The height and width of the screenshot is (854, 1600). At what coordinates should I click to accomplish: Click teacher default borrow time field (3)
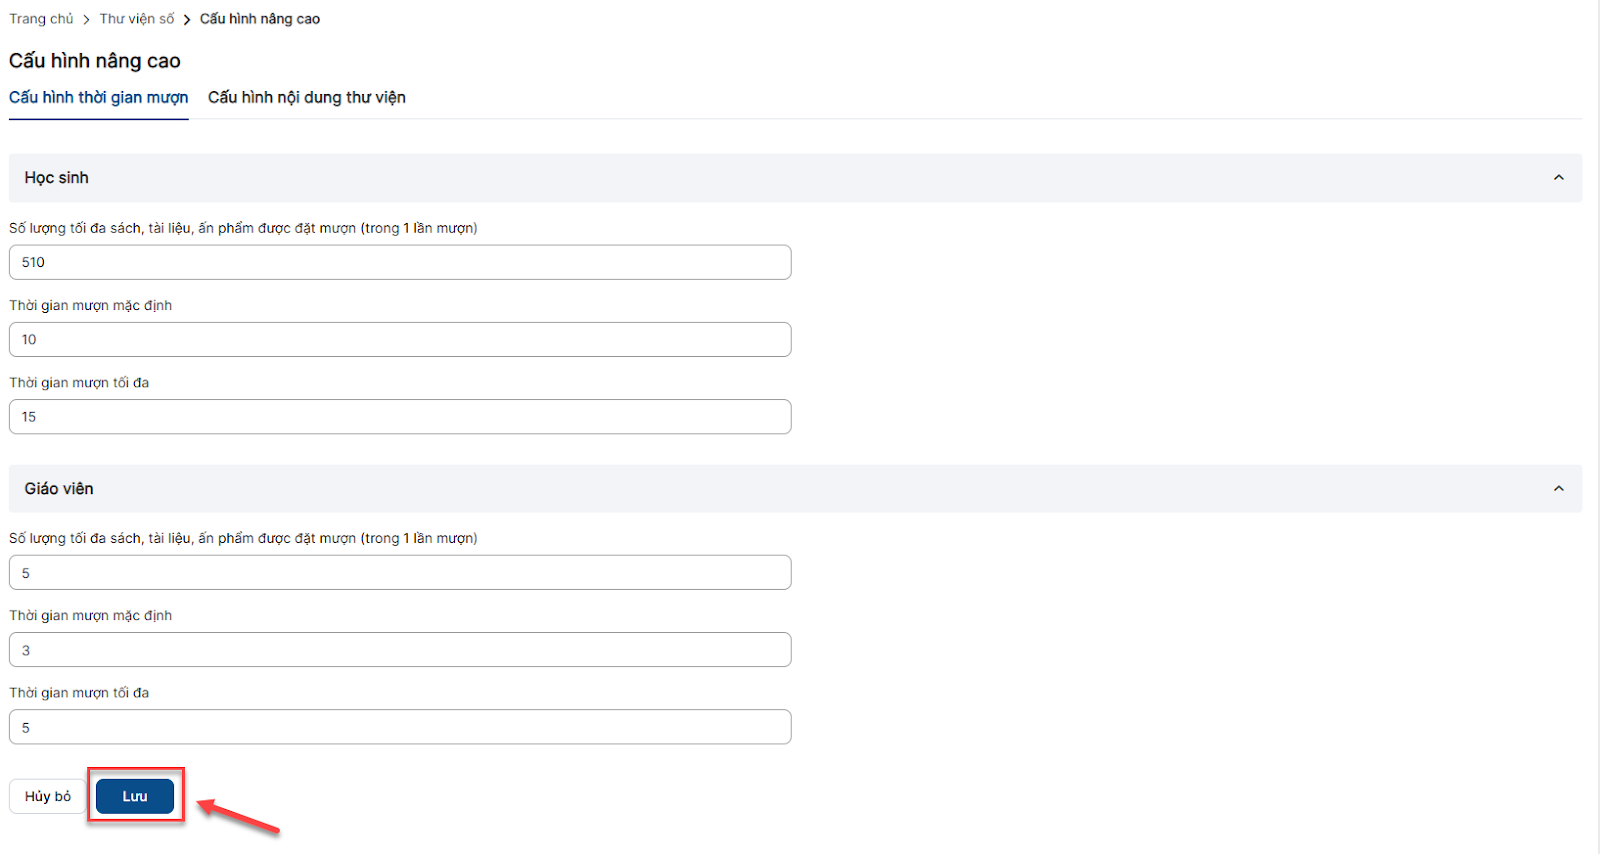(x=400, y=650)
